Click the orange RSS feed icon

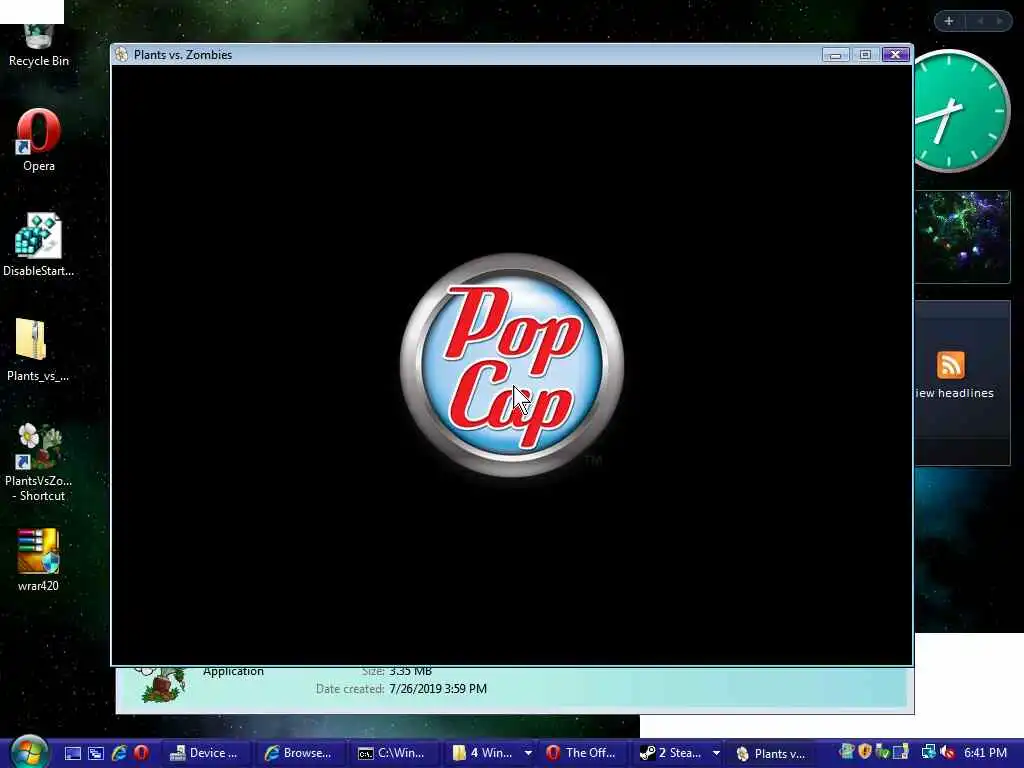click(951, 364)
